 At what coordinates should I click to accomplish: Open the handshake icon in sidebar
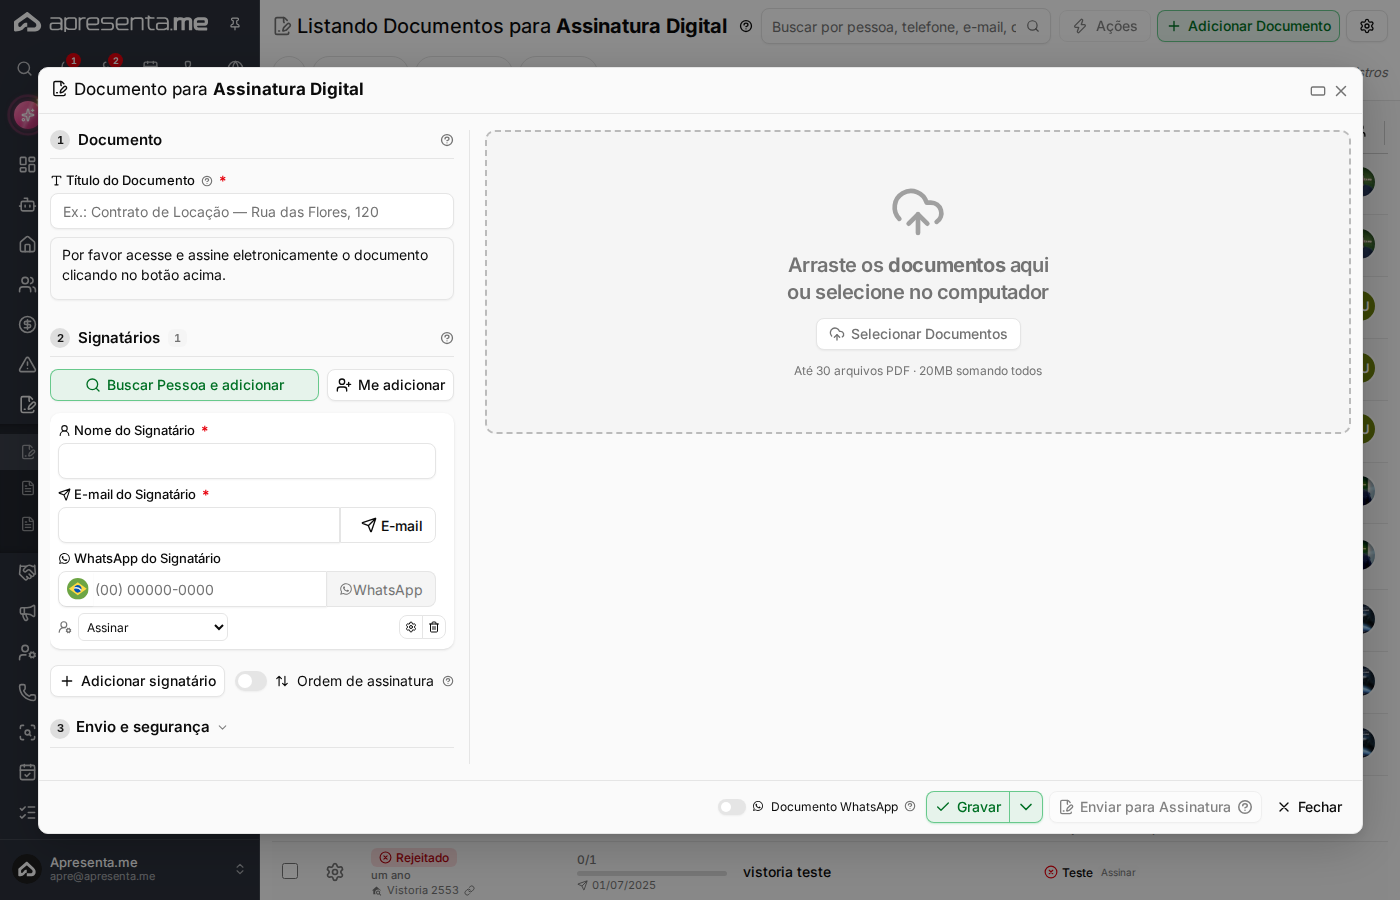[x=27, y=572]
